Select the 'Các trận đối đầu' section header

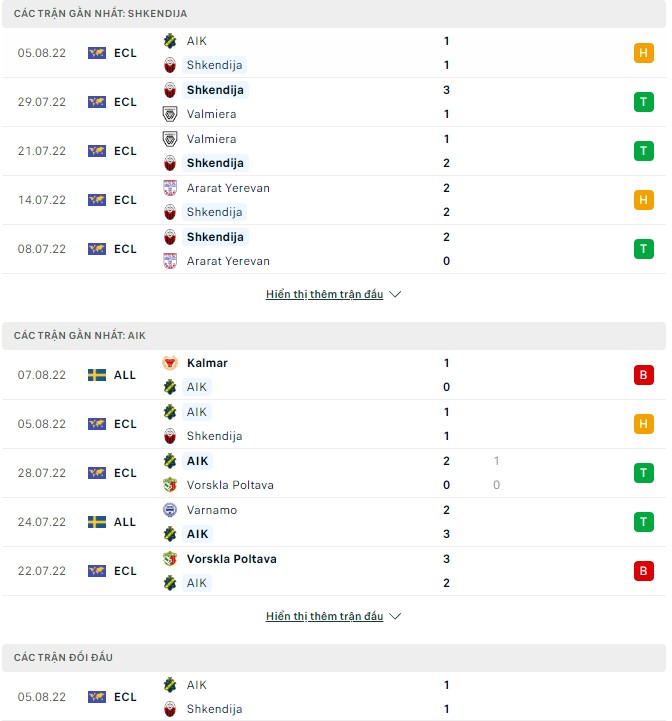tap(64, 658)
